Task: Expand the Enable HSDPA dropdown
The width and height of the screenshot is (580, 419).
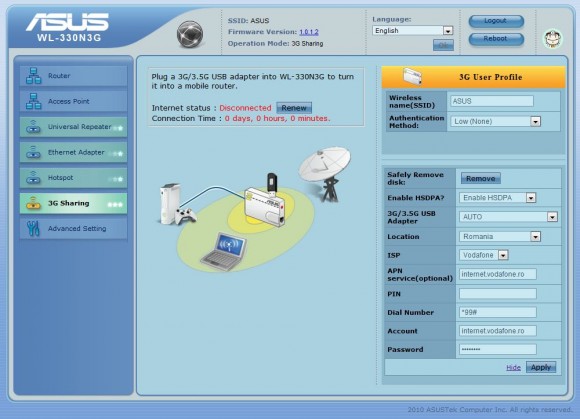Action: pos(497,198)
